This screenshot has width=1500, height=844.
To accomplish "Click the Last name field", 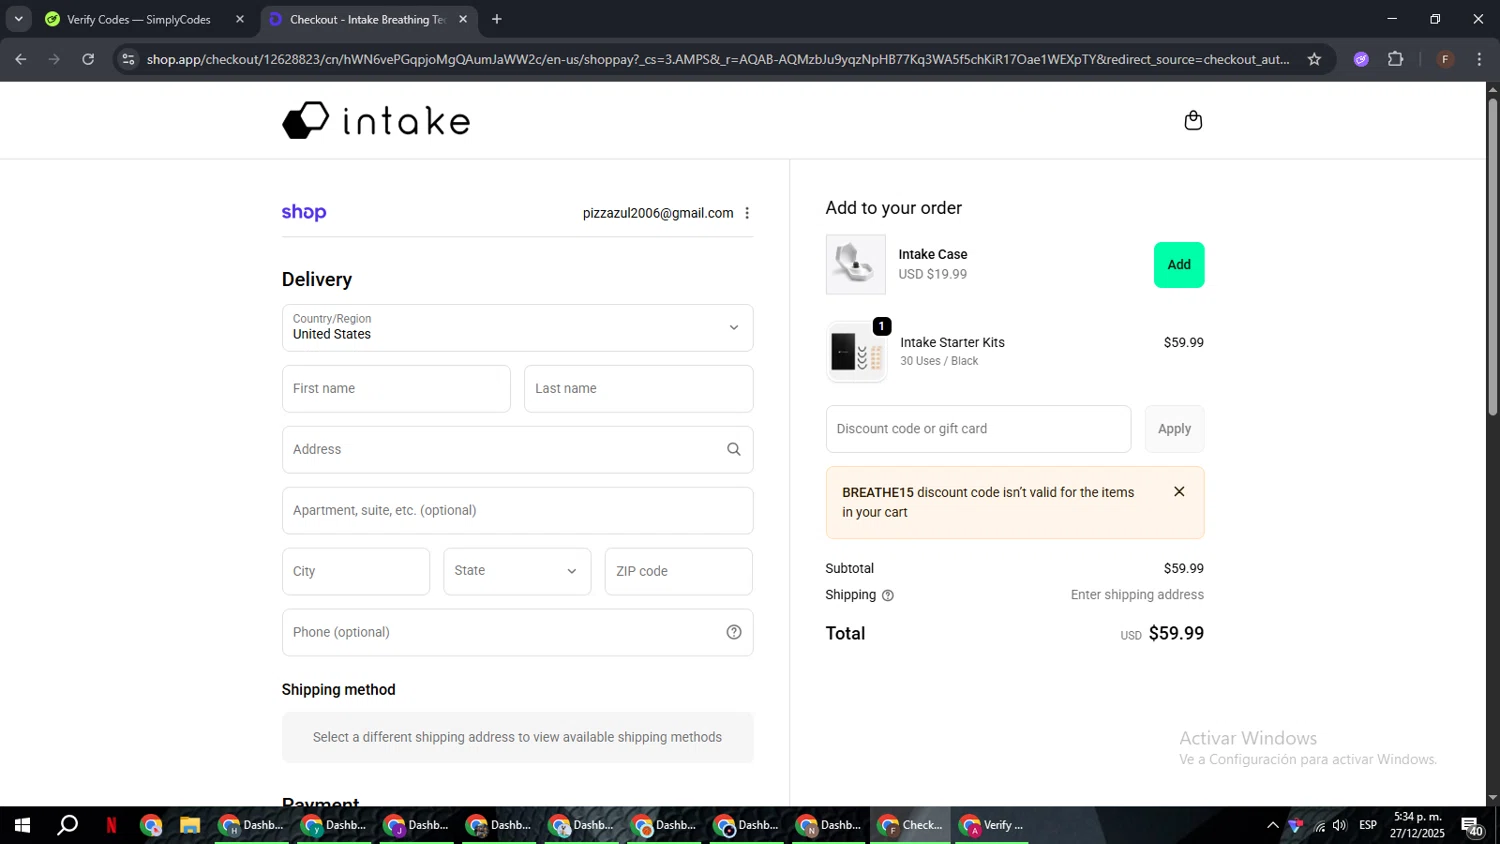I will (x=638, y=389).
